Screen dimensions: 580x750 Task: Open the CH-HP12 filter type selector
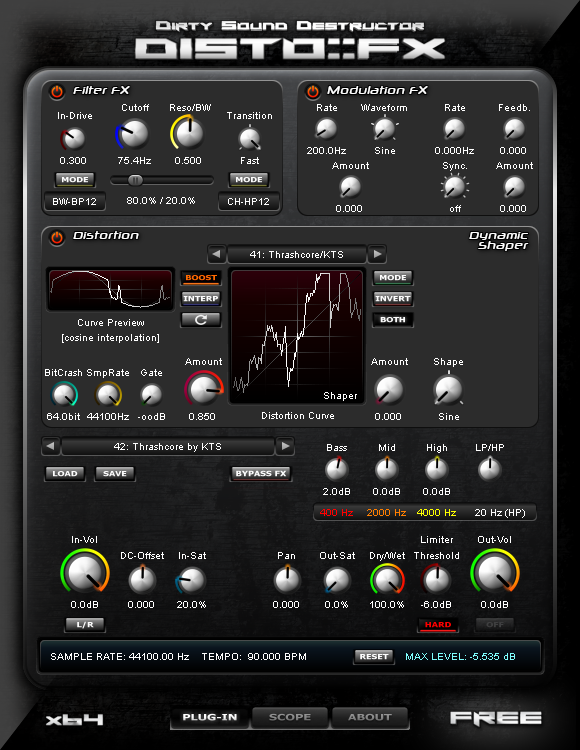click(249, 201)
